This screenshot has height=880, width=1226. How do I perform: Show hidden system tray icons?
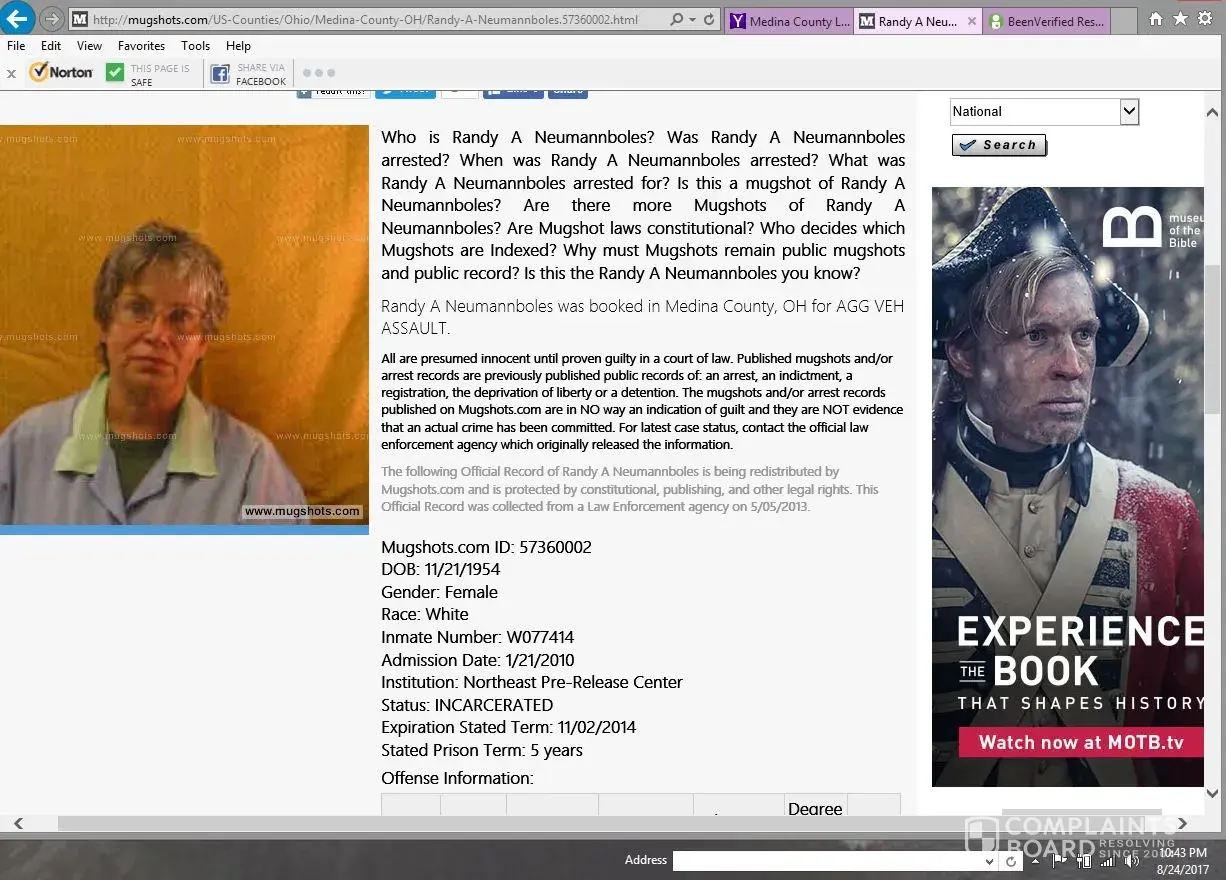pyautogui.click(x=1036, y=861)
